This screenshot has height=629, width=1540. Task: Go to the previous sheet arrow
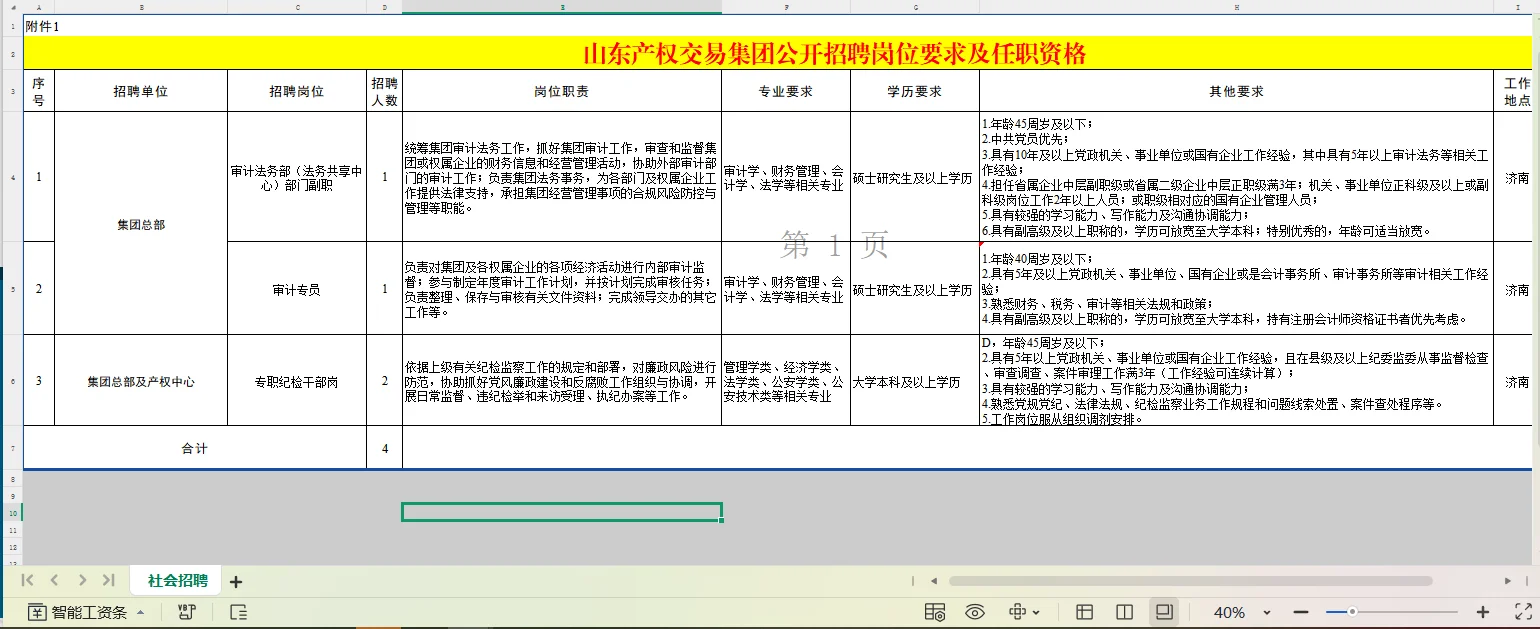(x=55, y=580)
